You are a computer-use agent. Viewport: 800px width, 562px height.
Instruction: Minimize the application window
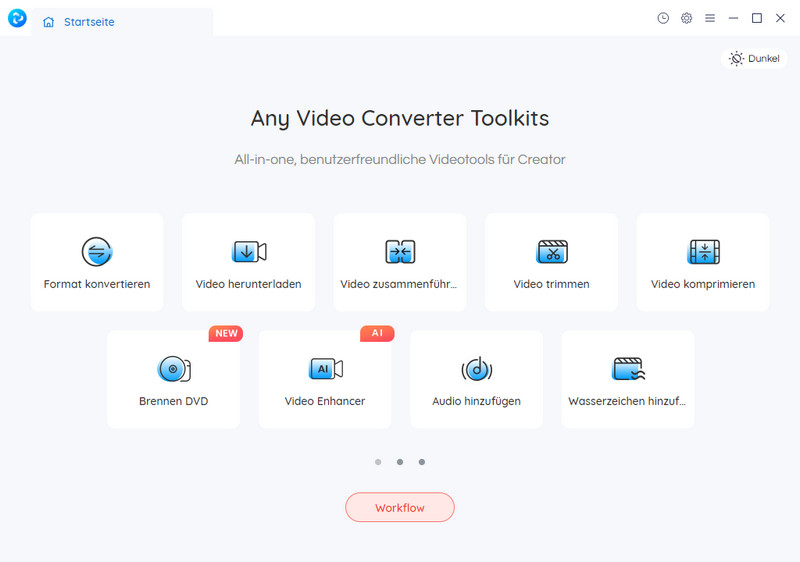[x=733, y=18]
